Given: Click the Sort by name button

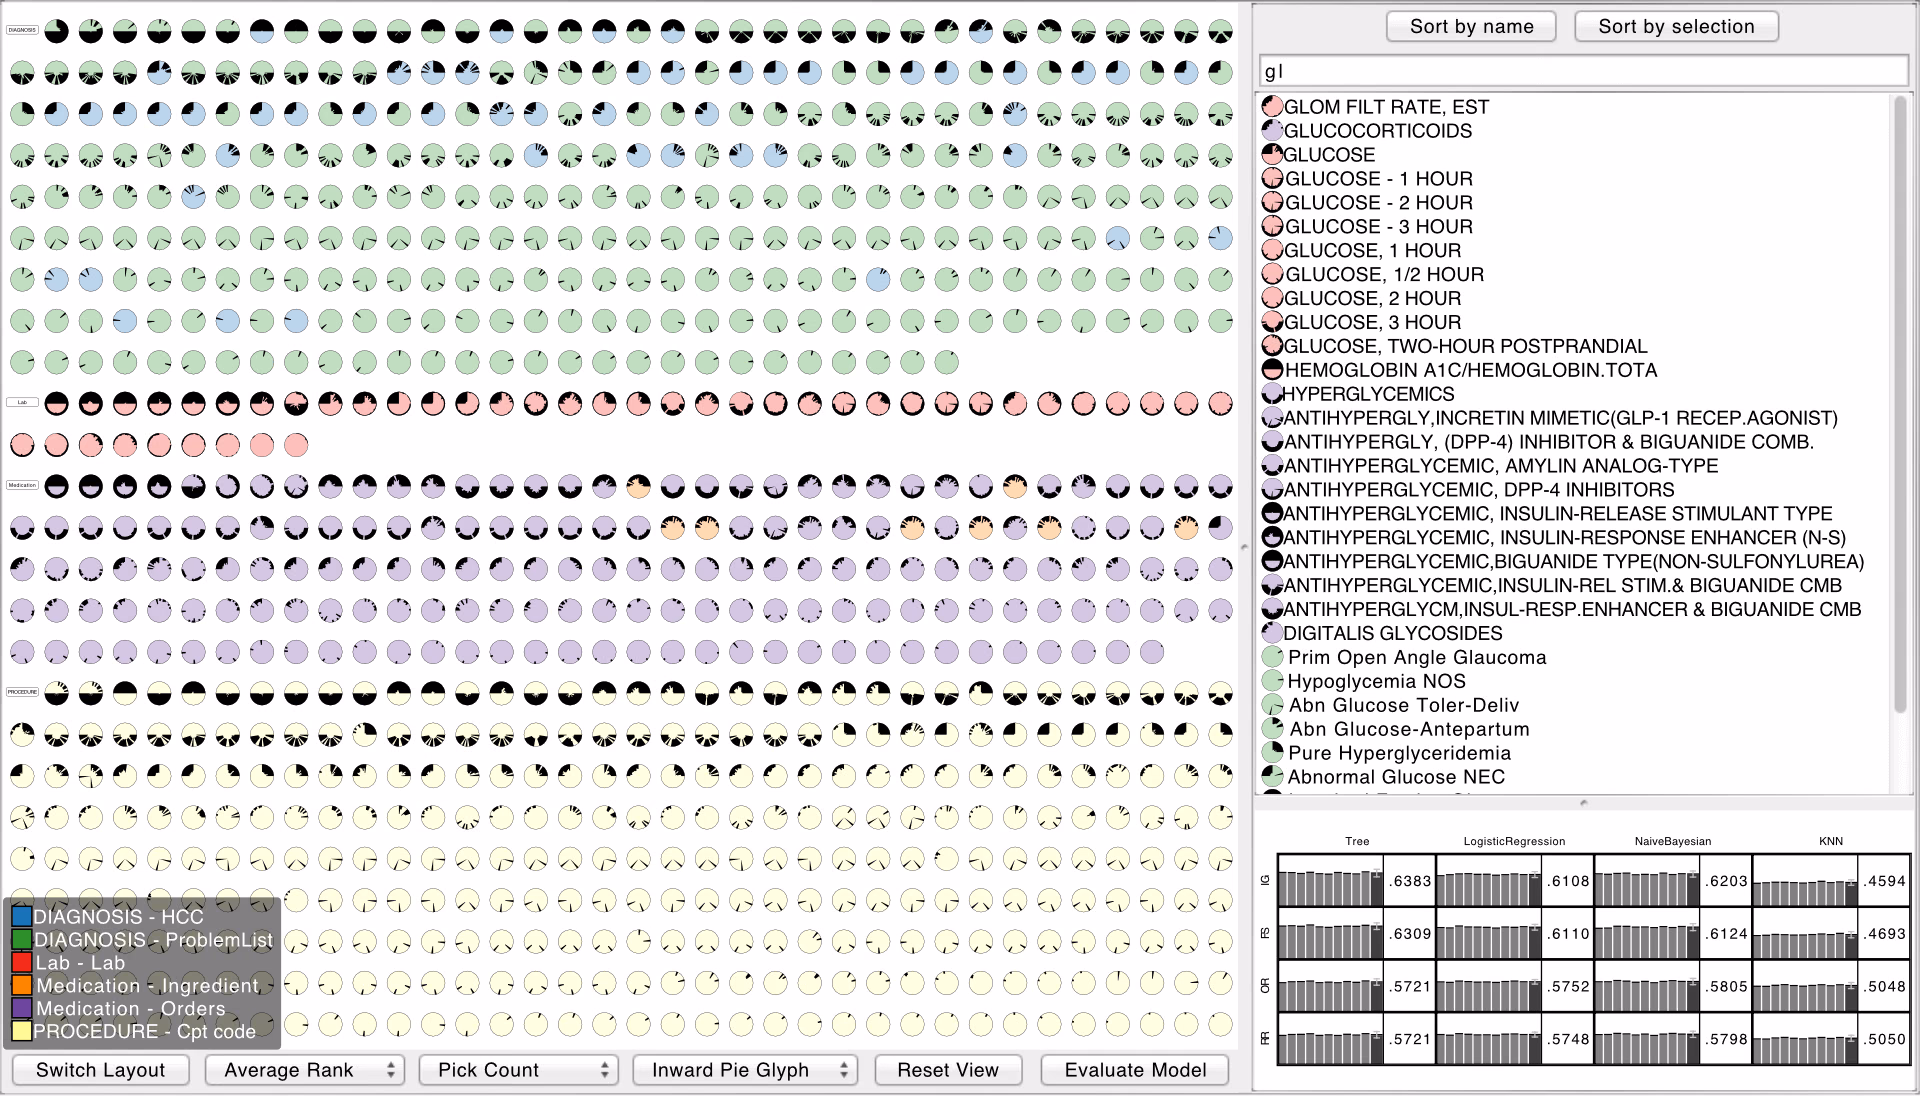Looking at the screenshot, I should 1471,26.
